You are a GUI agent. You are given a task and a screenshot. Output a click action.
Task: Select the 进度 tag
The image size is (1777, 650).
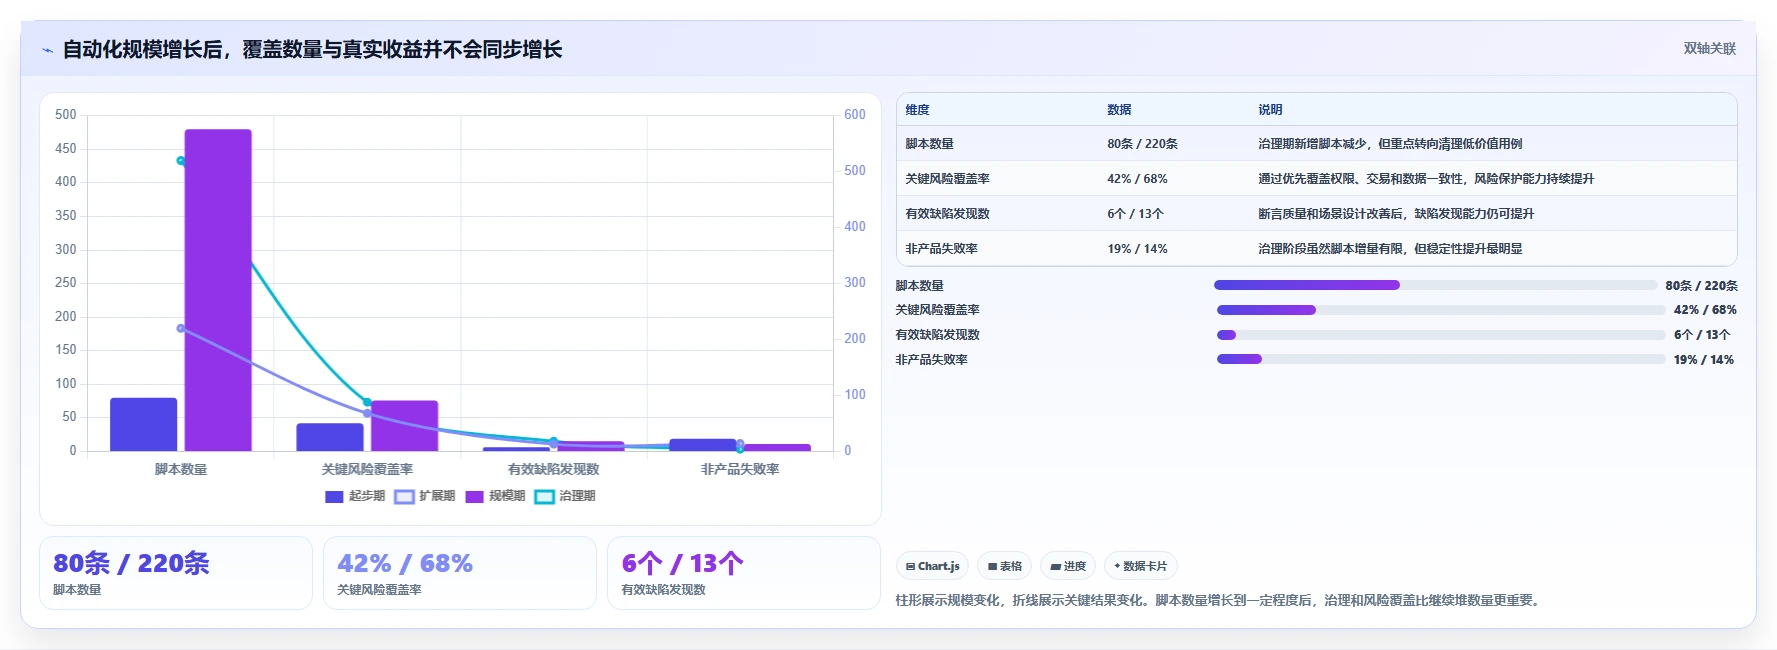[x=1068, y=566]
